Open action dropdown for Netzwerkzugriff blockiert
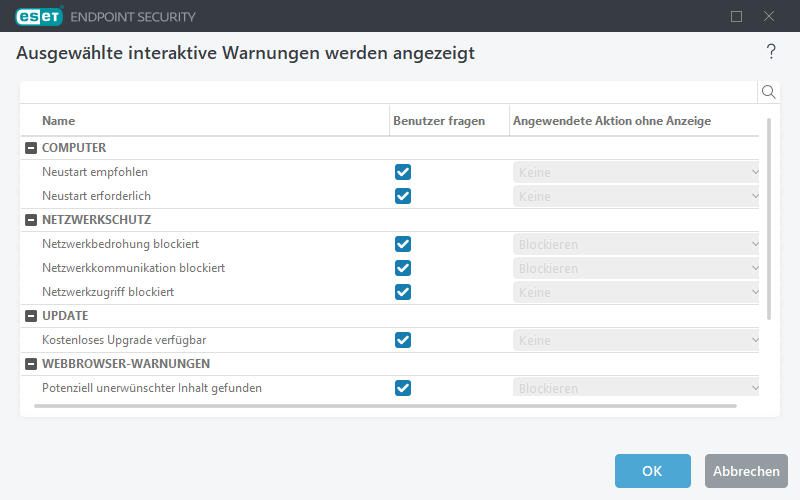This screenshot has height=500, width=800. (x=636, y=292)
